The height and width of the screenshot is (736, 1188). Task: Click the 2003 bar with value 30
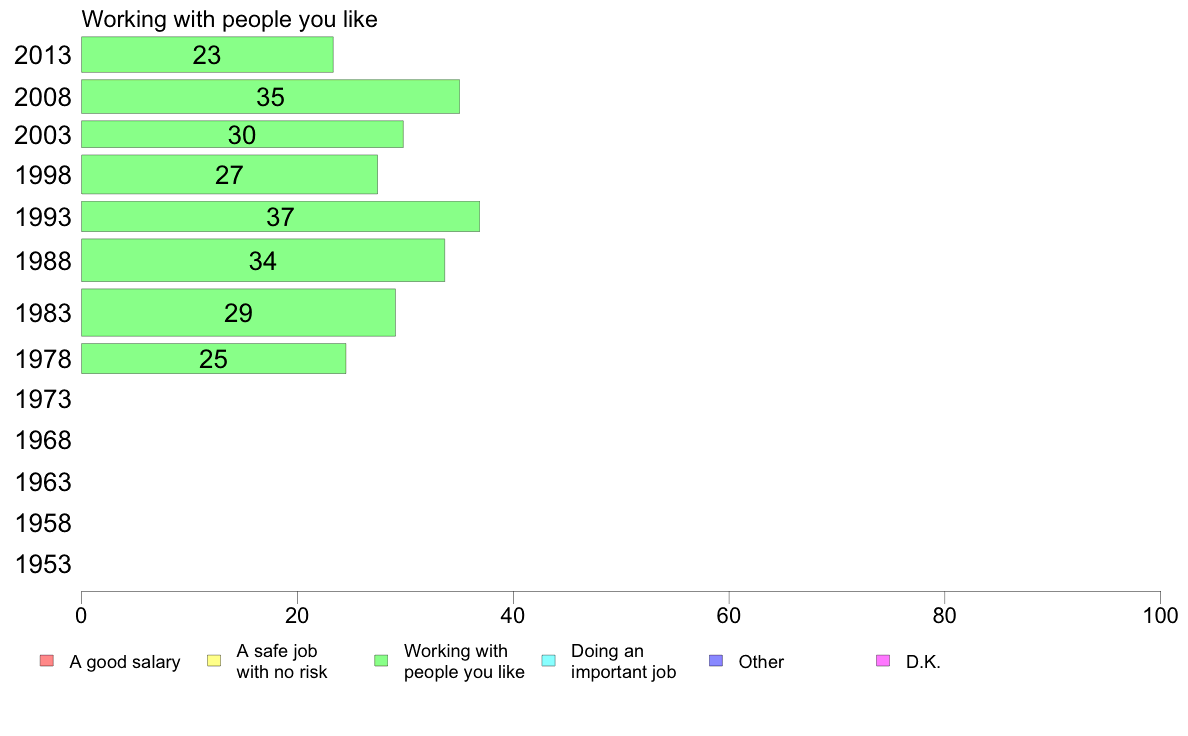(x=242, y=134)
